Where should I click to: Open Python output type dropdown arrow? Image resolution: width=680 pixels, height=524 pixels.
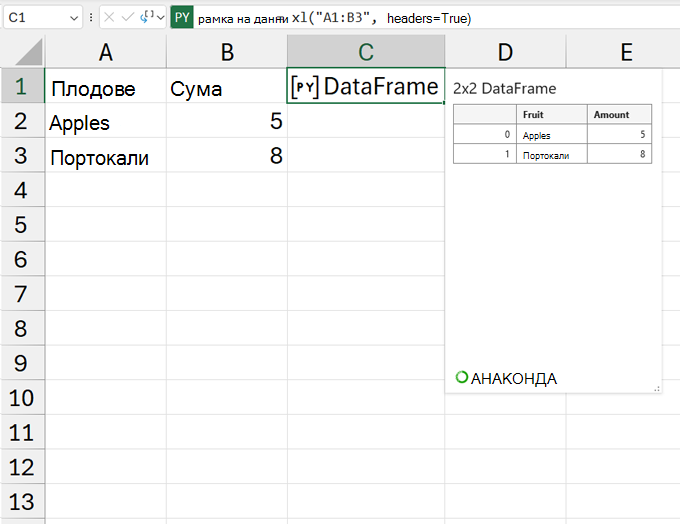point(161,18)
